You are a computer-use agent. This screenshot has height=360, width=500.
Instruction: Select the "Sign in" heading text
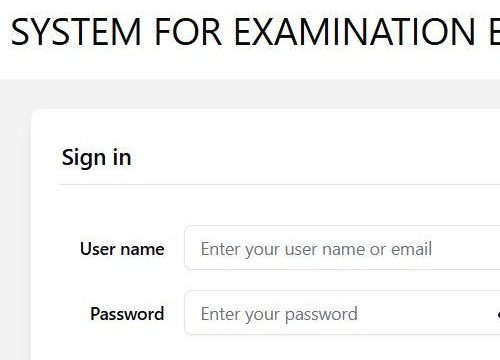coord(96,158)
